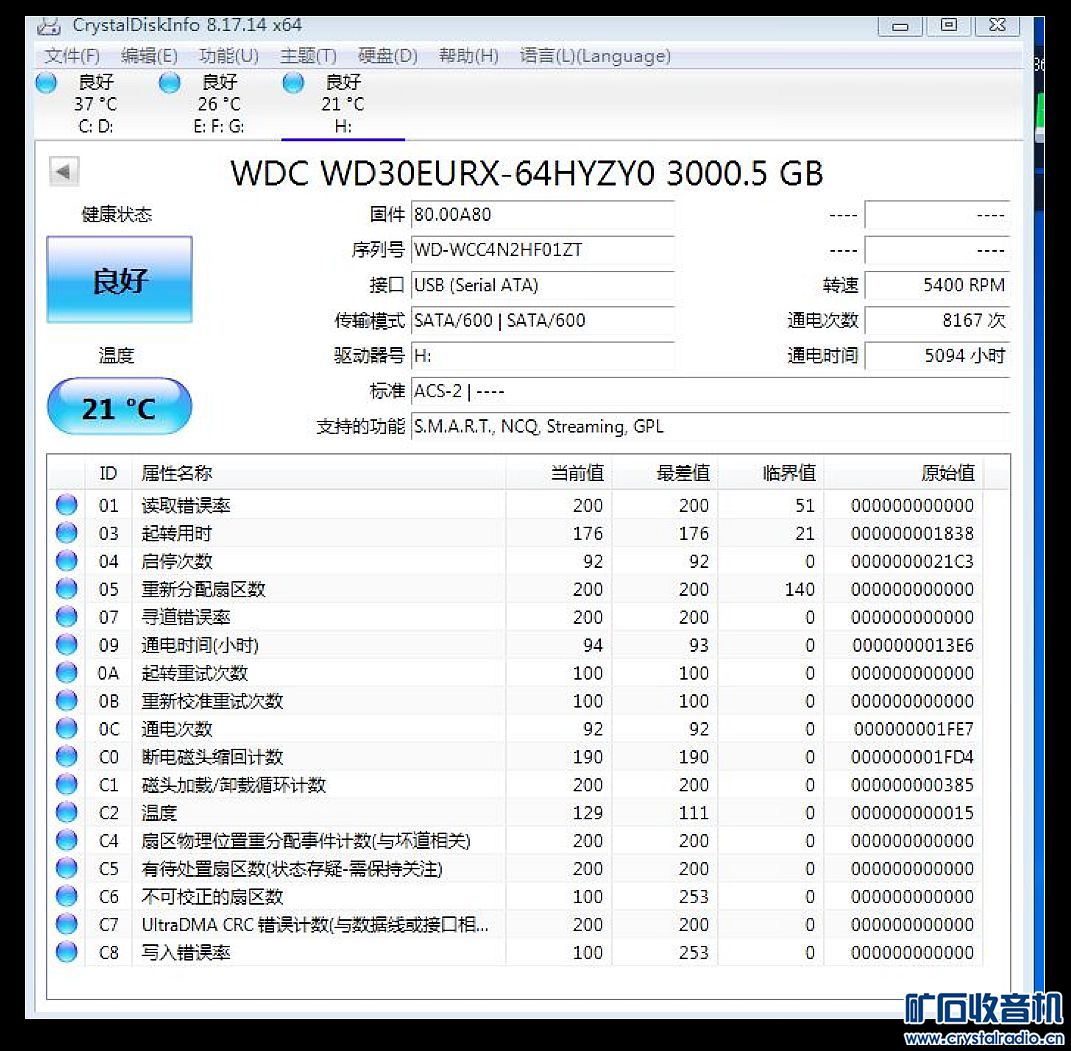
Task: Click the CrystalDiskInfo title bar app icon
Action: (48, 27)
